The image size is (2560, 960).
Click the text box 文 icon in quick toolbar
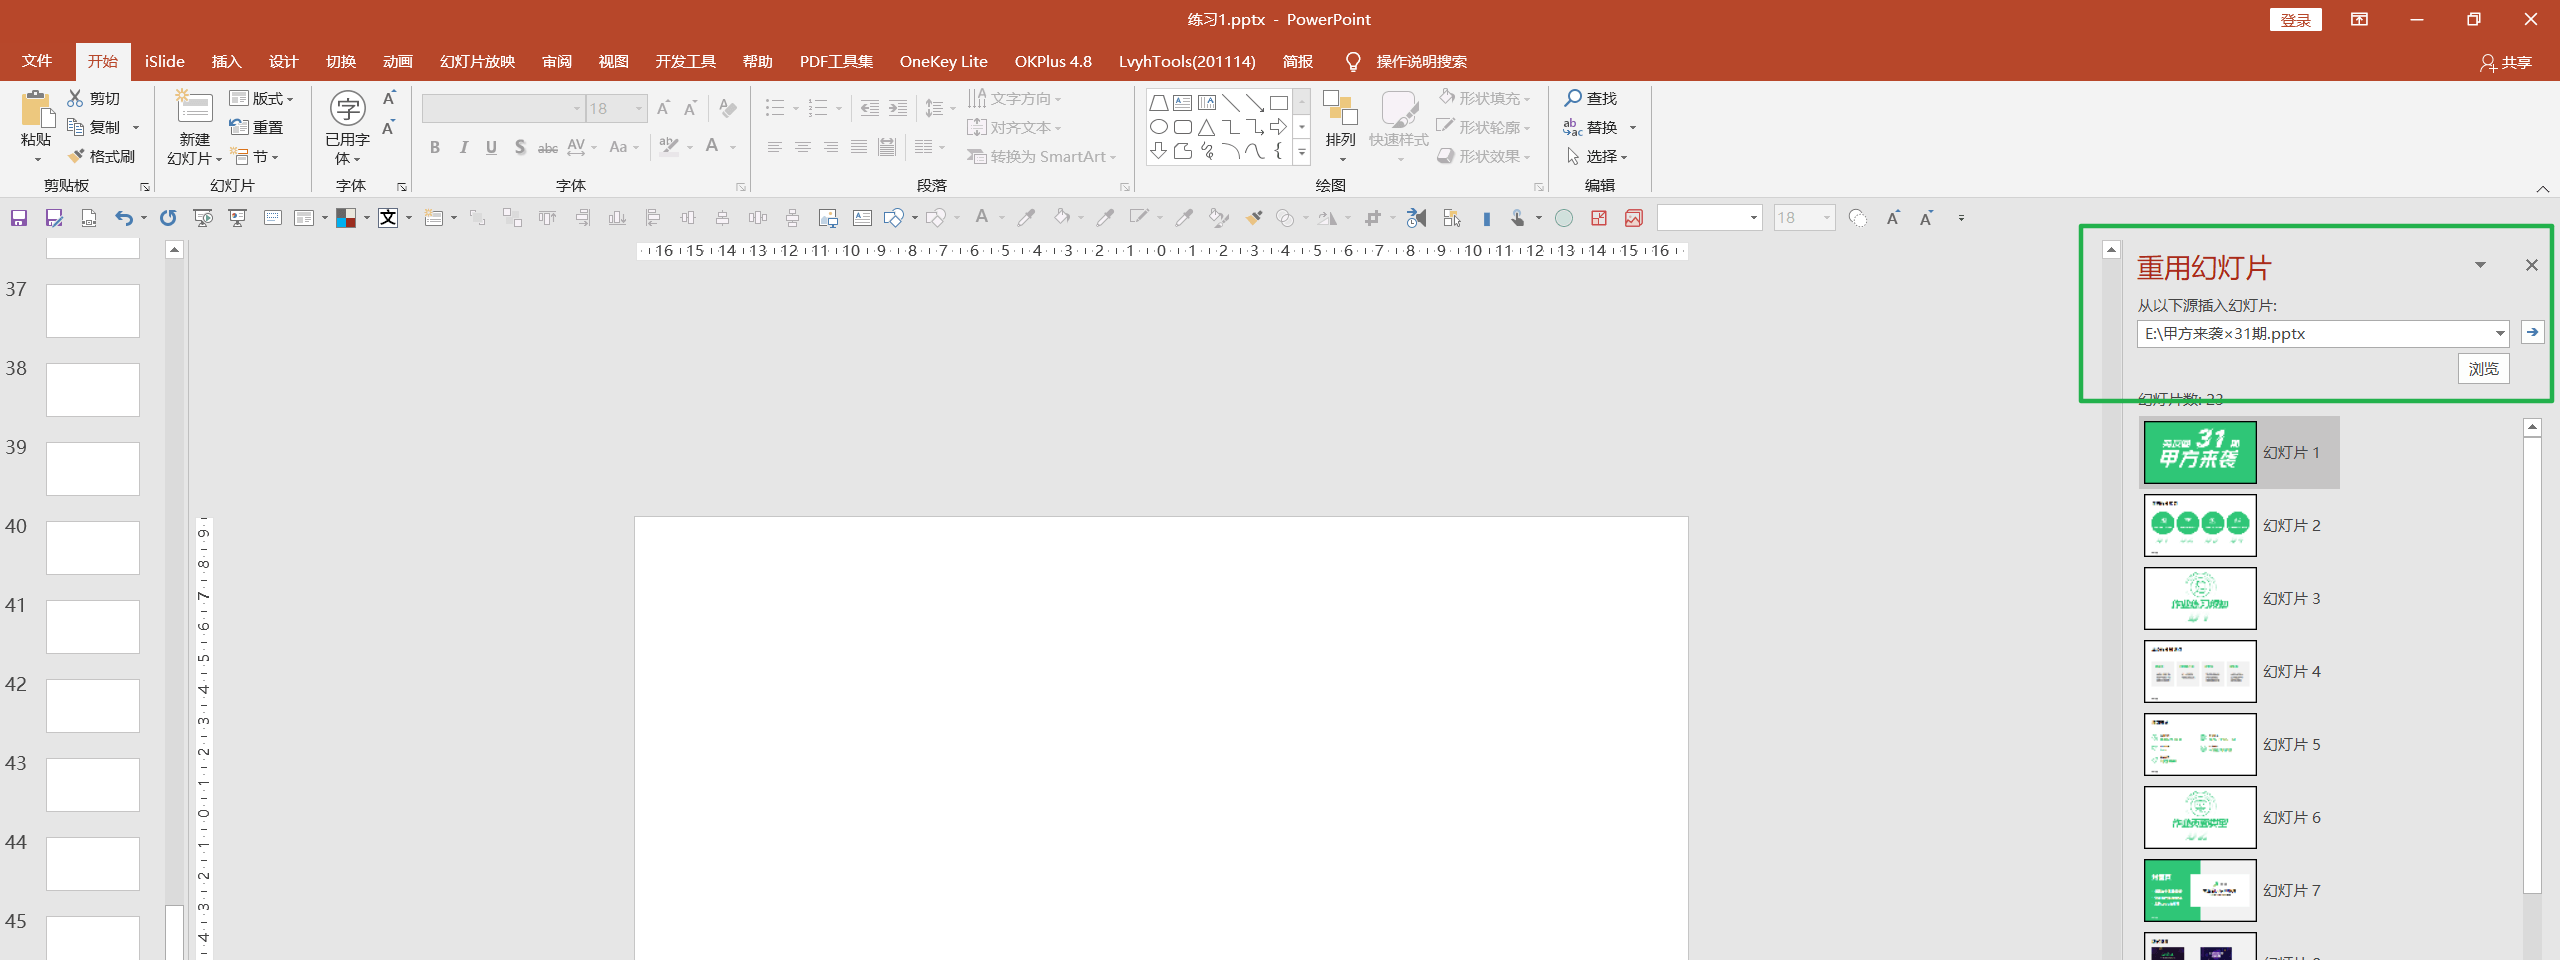click(x=388, y=218)
